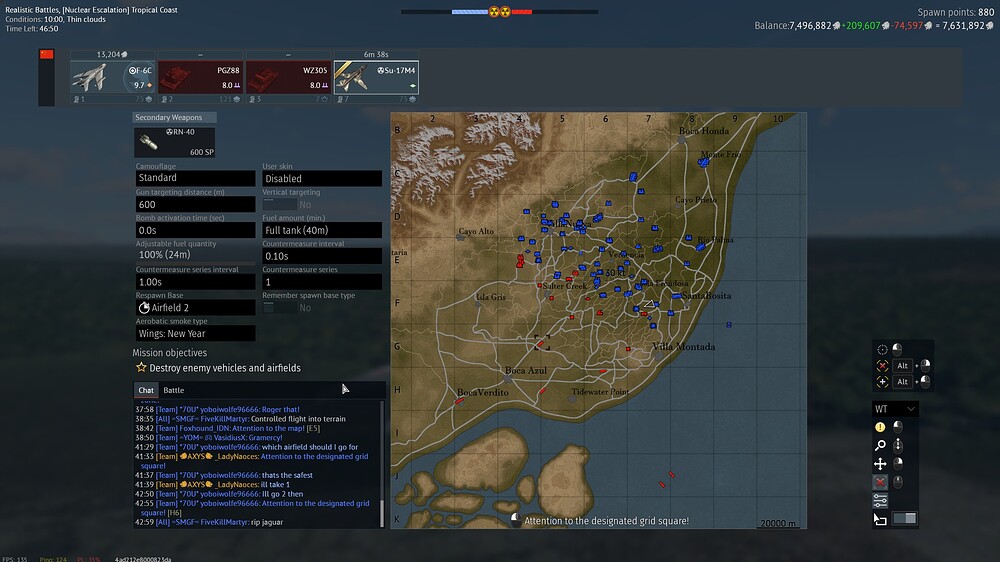Click the bracketed airfield marker near Boca Azul
The width and height of the screenshot is (1000, 562).
coord(542,343)
